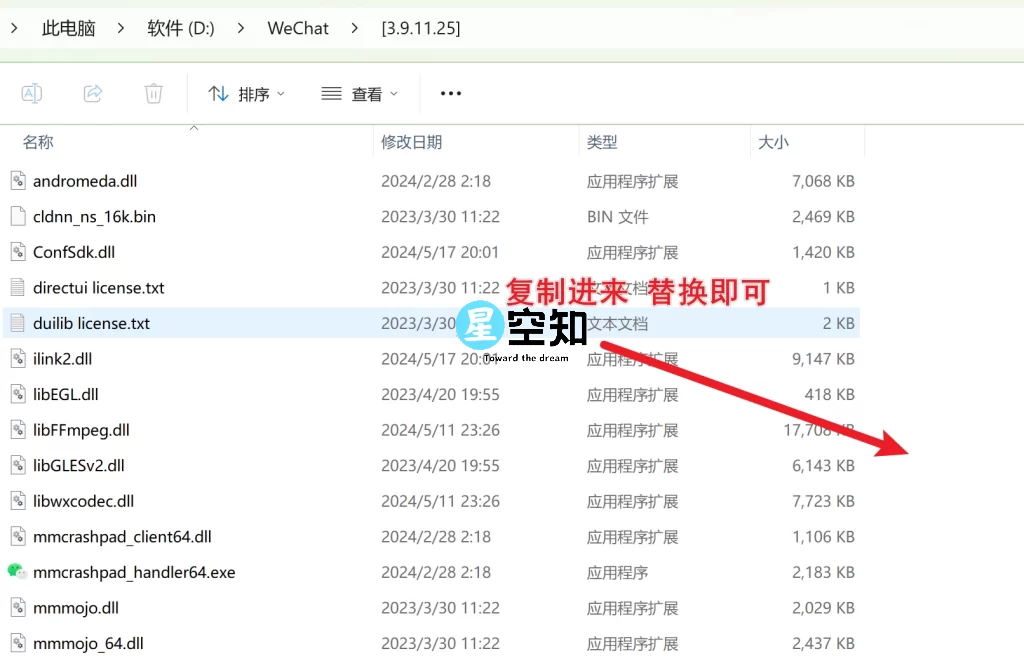The image size is (1024, 663).
Task: Select the ilink2.dll file
Action: (x=62, y=359)
